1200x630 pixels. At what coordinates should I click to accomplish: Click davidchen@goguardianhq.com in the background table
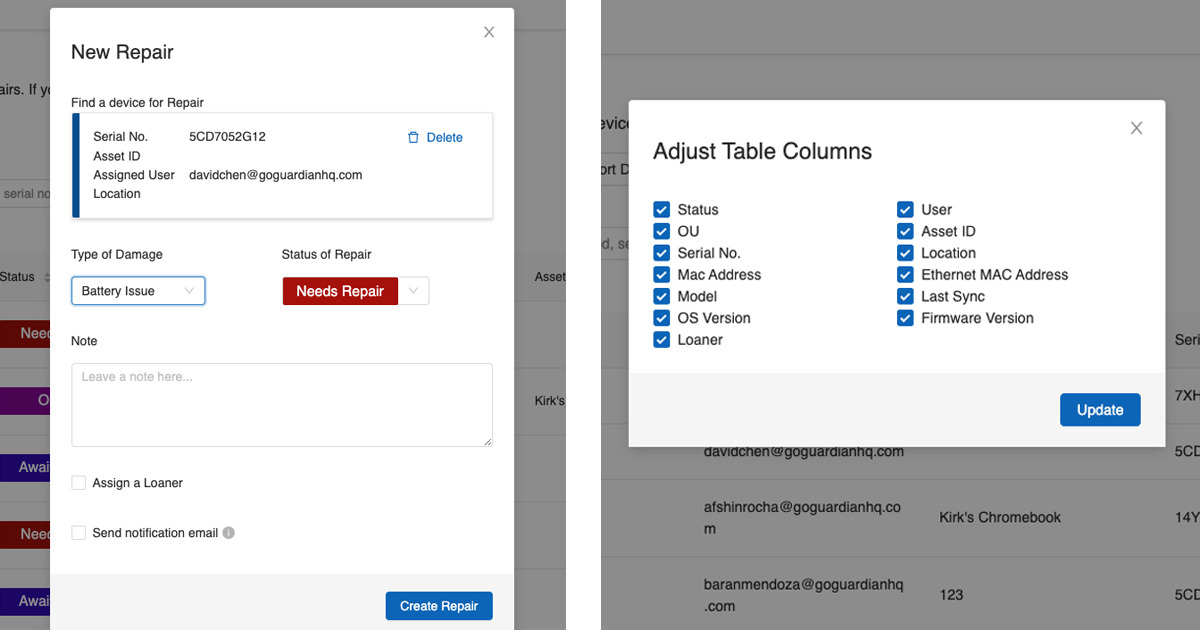pos(804,451)
